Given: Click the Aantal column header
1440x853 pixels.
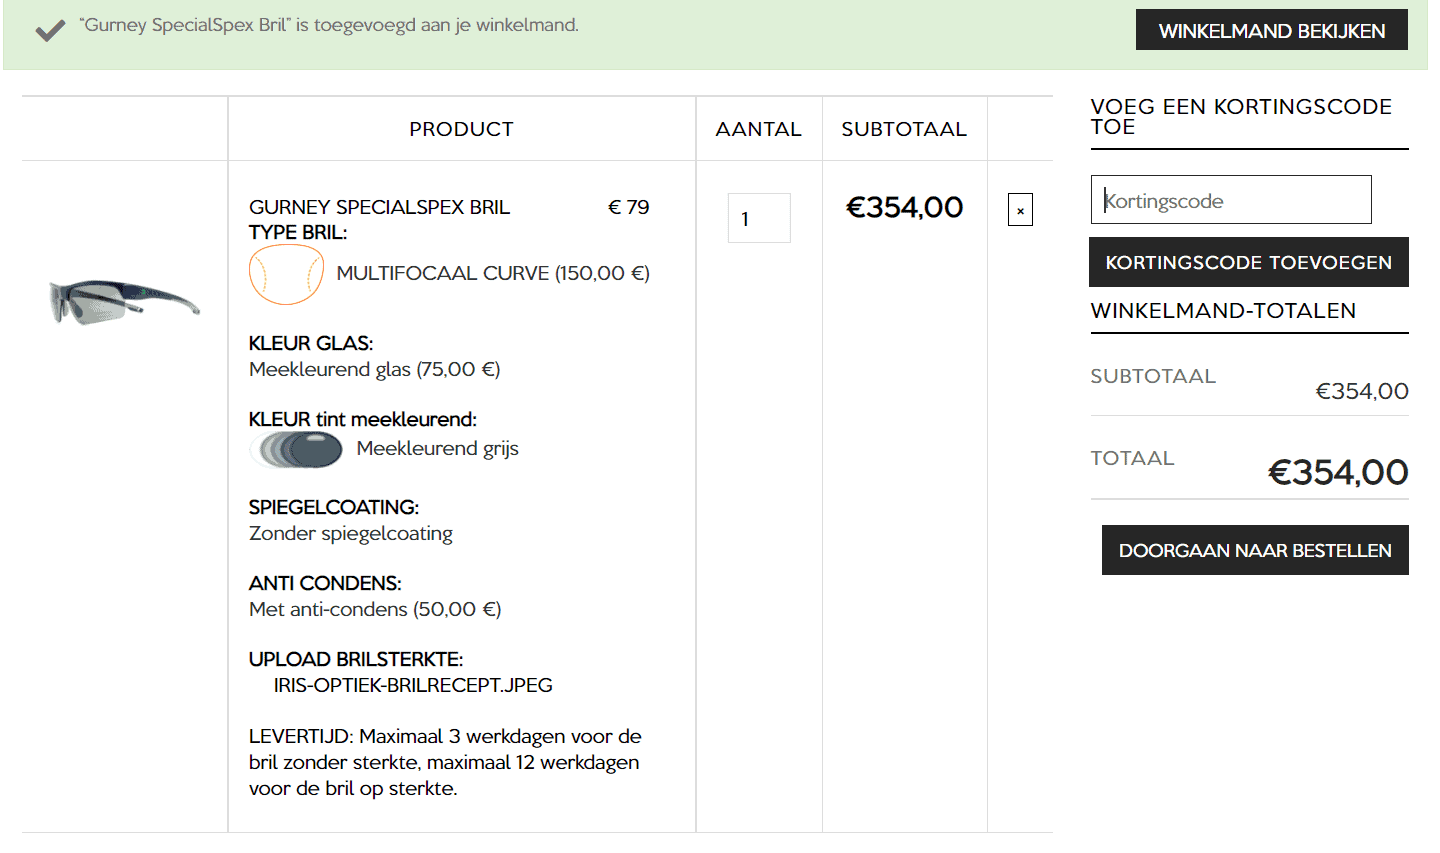Looking at the screenshot, I should pyautogui.click(x=758, y=129).
